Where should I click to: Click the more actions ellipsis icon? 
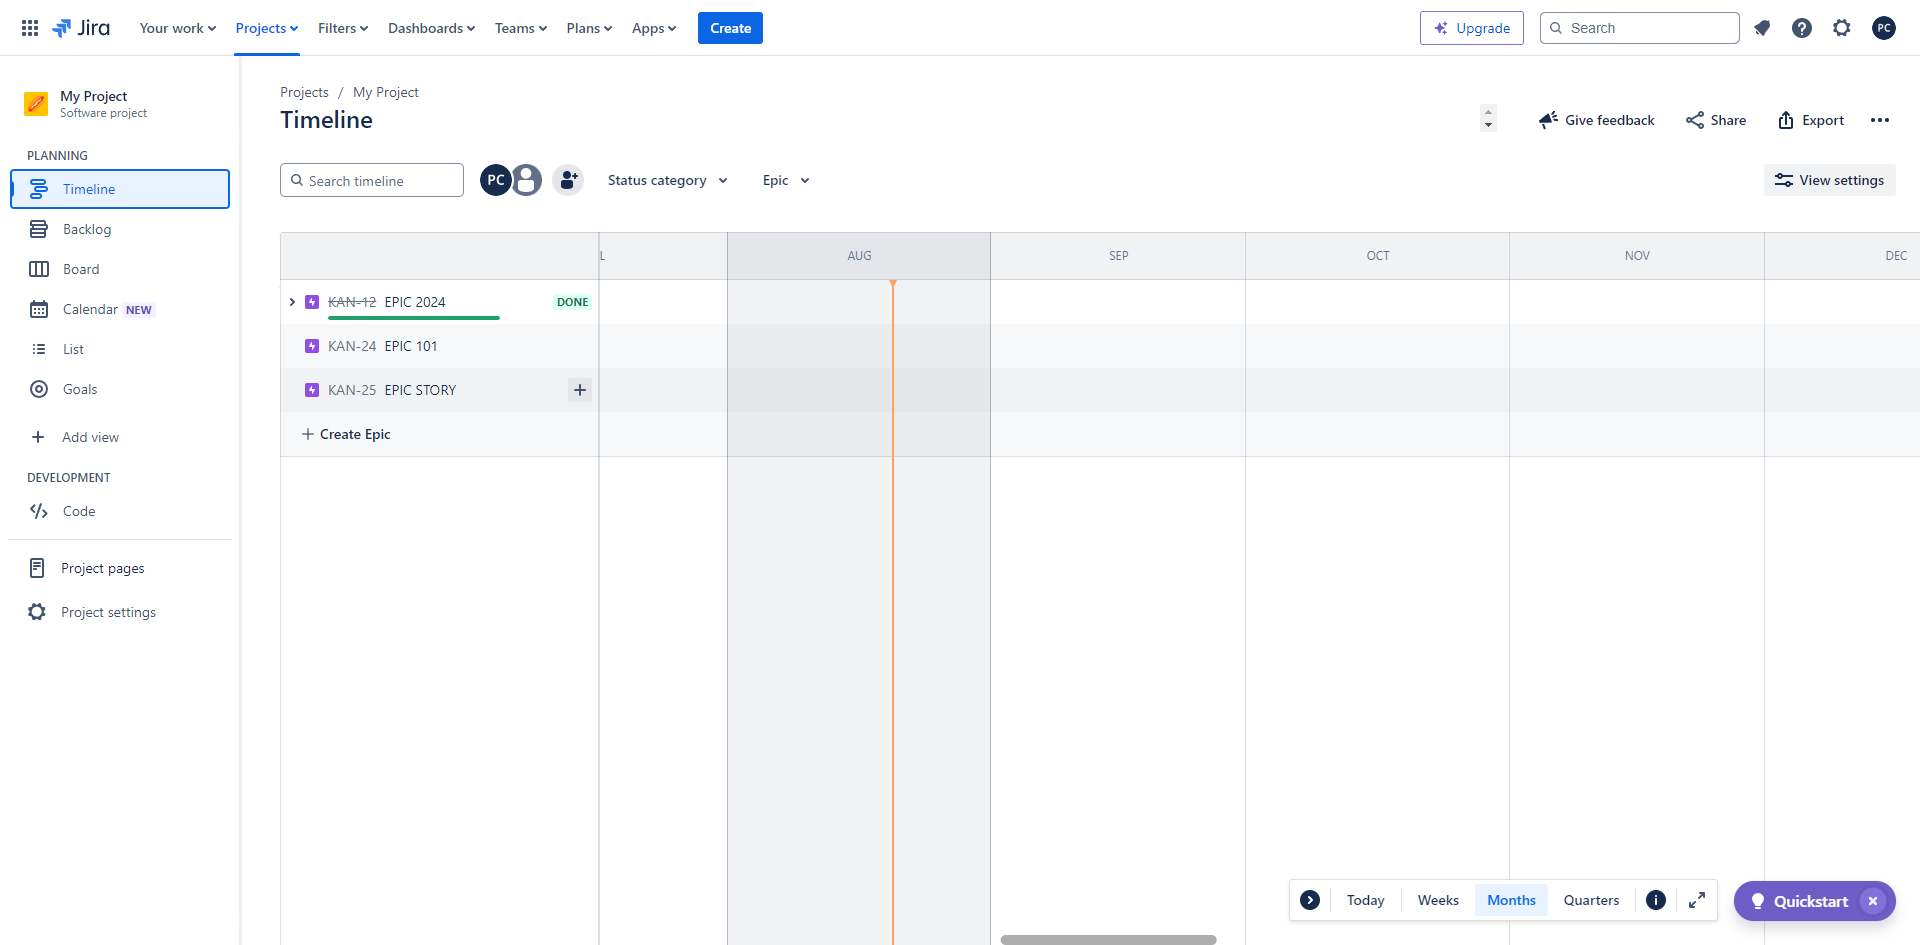(1880, 120)
